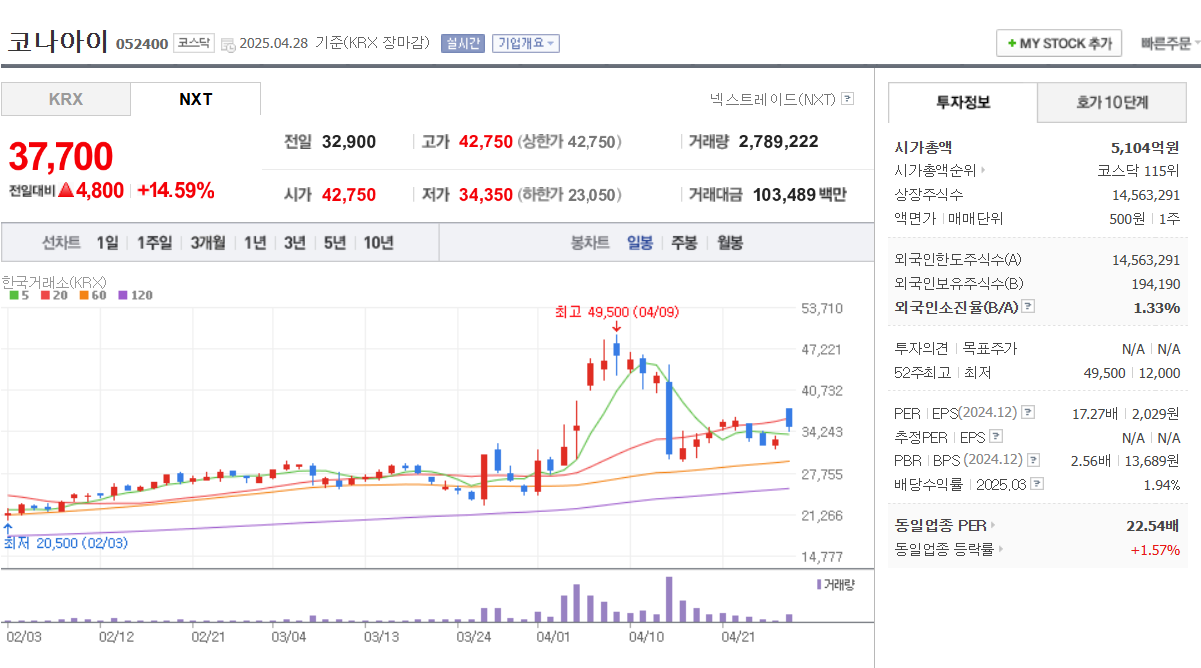The height and width of the screenshot is (668, 1201).
Task: Click the 코스닥 115위 ranking value
Action: click(x=1139, y=170)
